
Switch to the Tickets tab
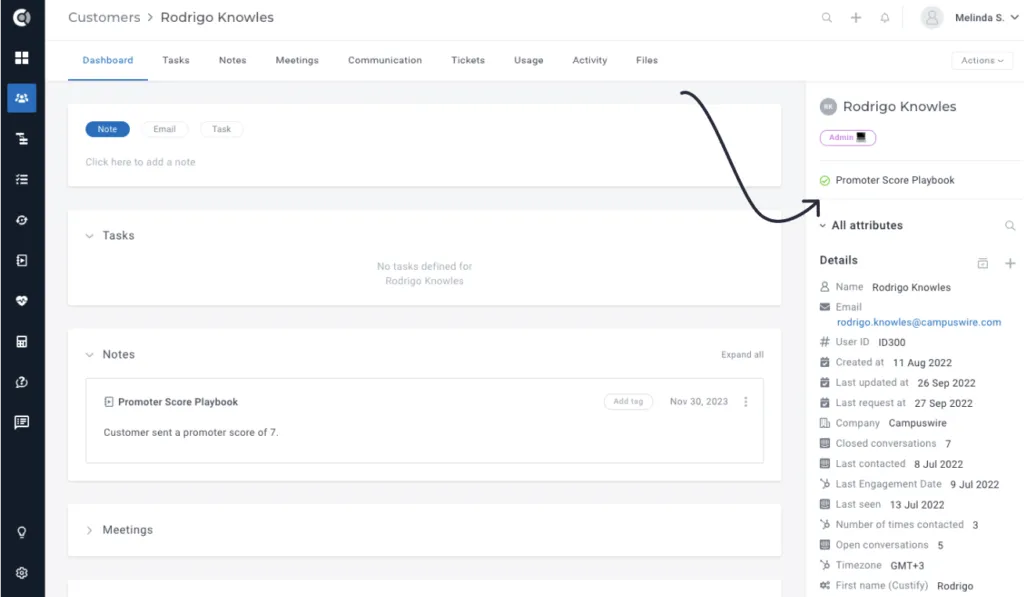click(468, 60)
